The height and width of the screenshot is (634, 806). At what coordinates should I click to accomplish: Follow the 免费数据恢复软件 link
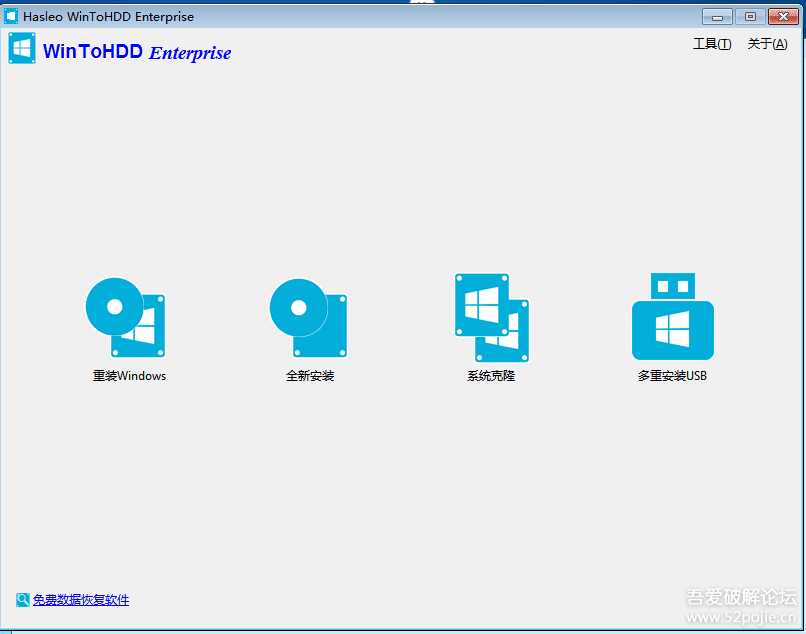click(x=81, y=600)
